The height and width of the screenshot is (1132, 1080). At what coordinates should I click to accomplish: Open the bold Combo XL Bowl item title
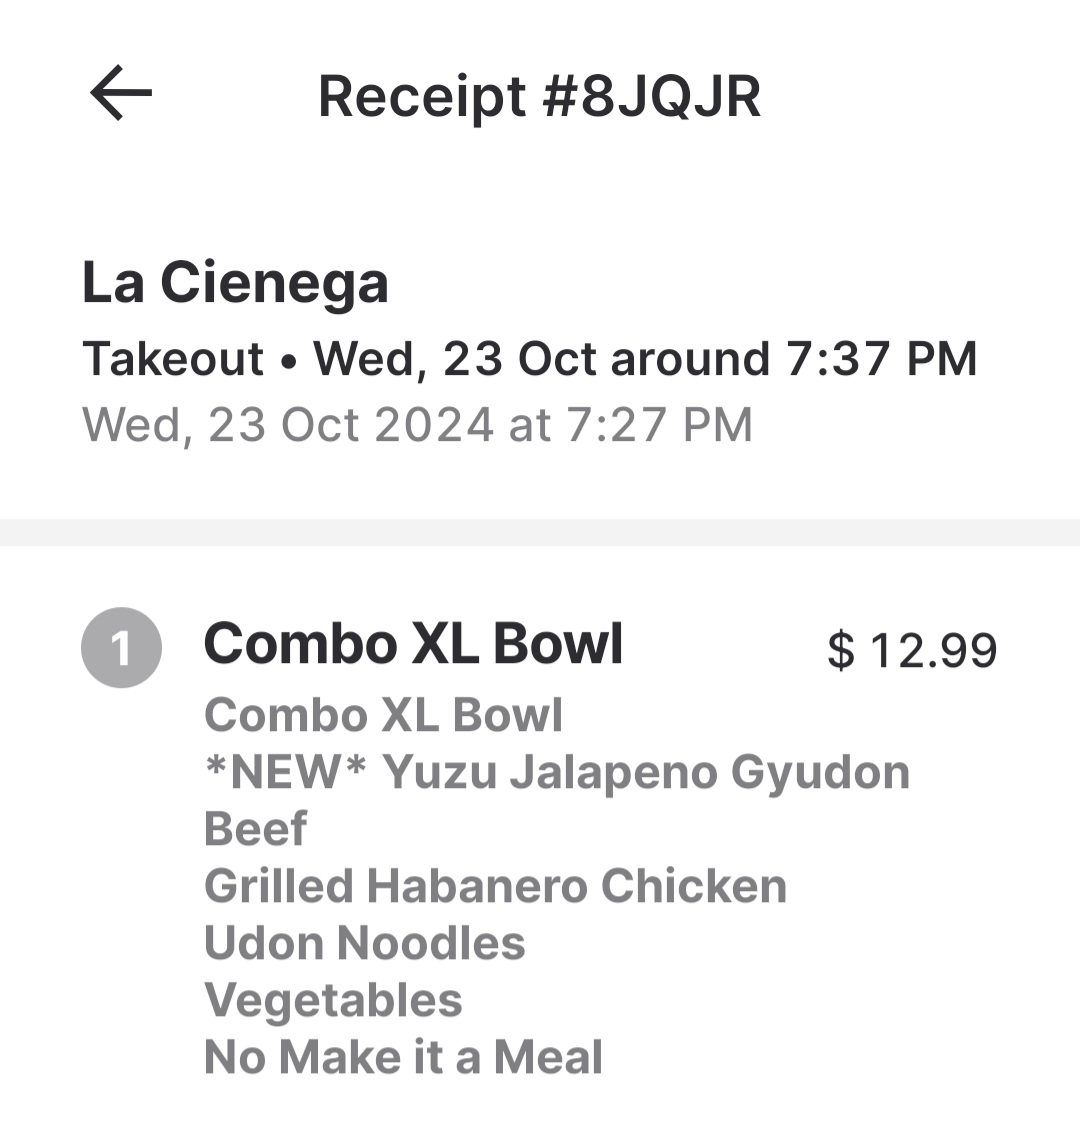point(414,643)
